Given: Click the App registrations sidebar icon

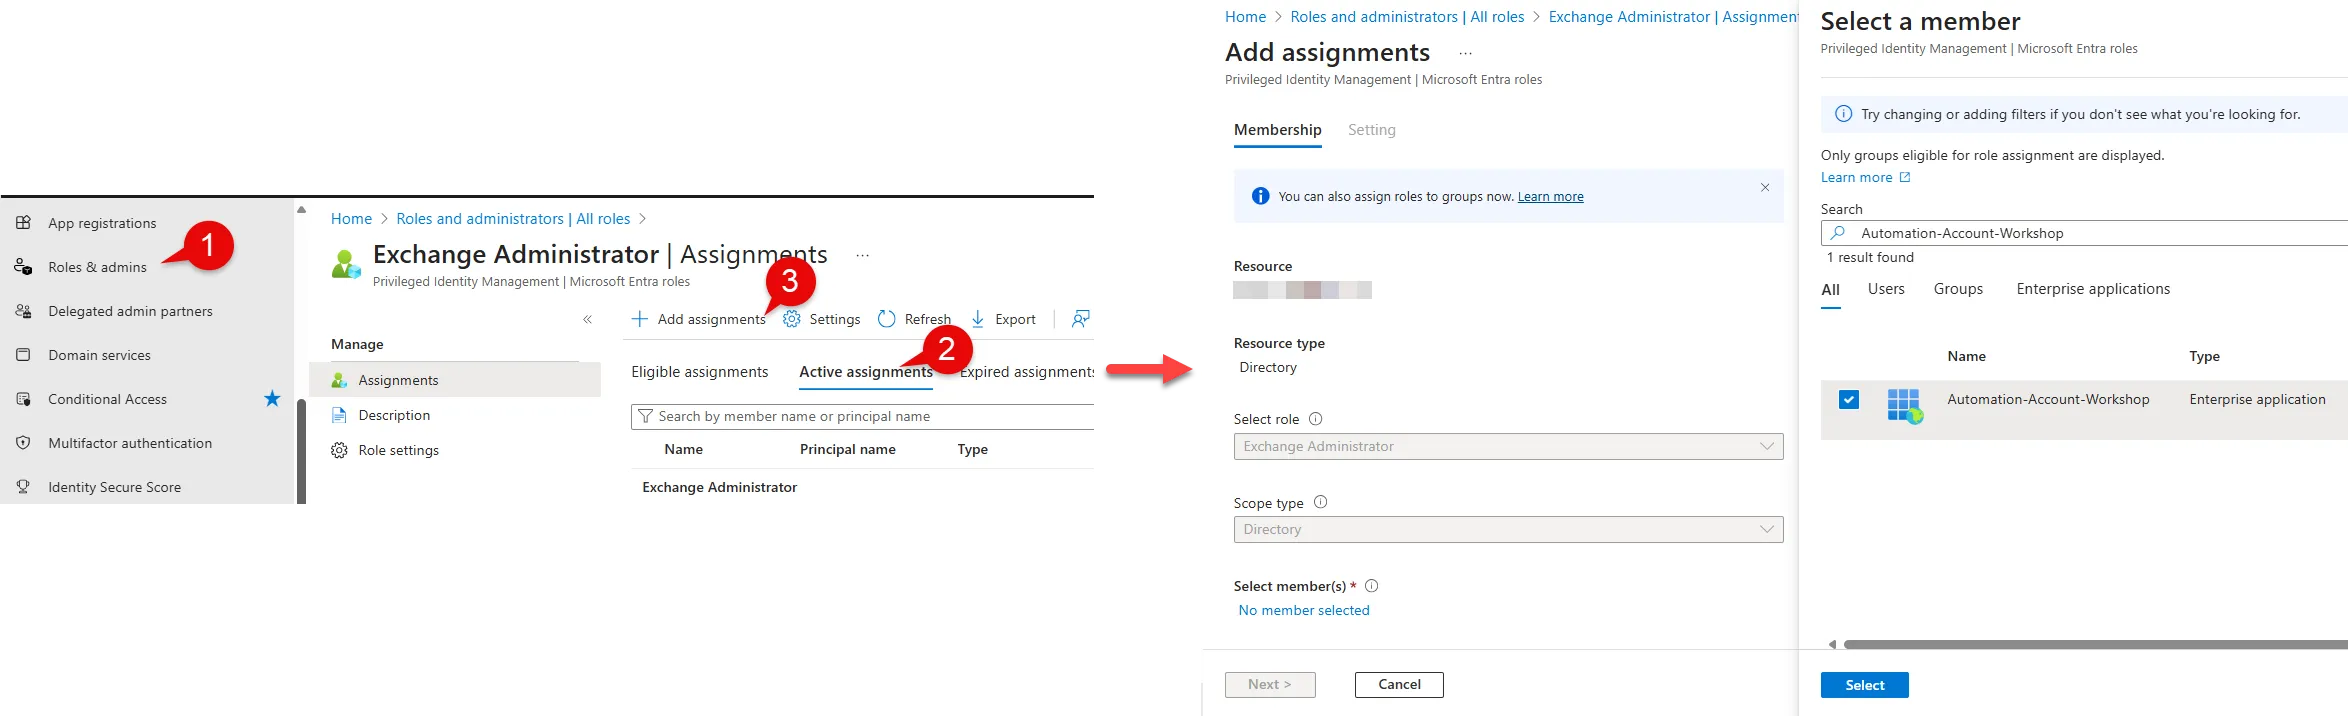Looking at the screenshot, I should pyautogui.click(x=23, y=223).
